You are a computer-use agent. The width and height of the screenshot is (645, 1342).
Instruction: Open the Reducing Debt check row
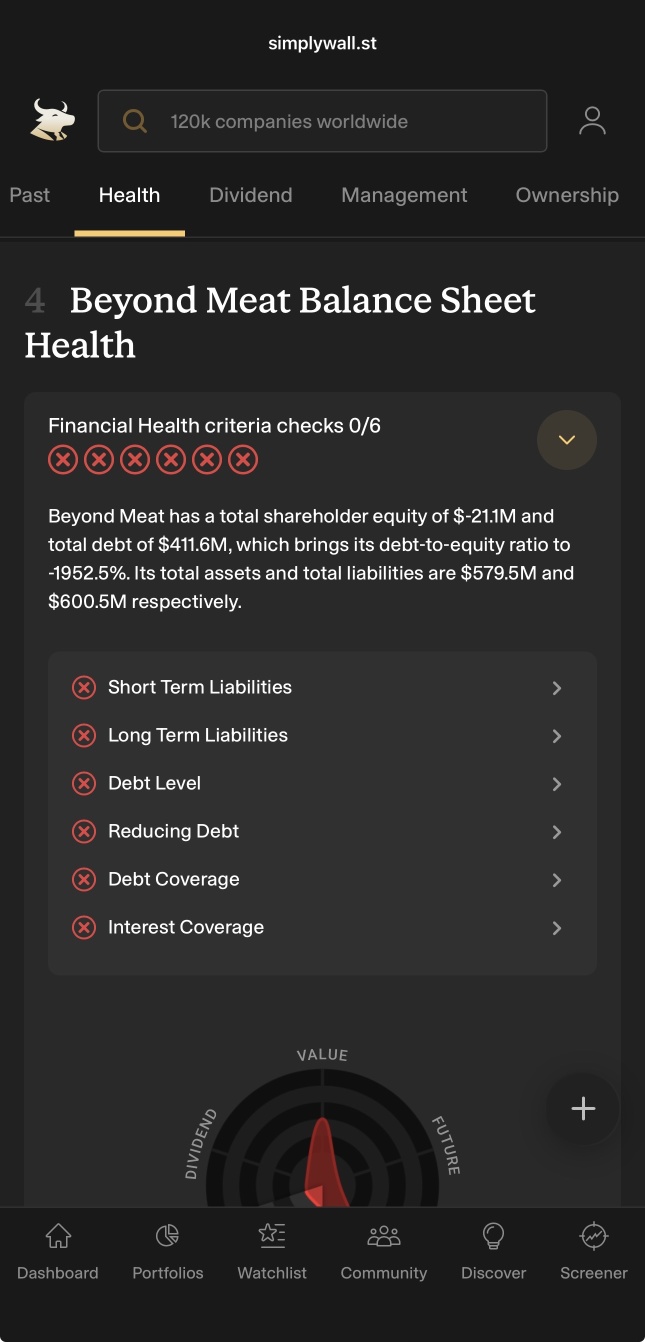pyautogui.click(x=322, y=831)
